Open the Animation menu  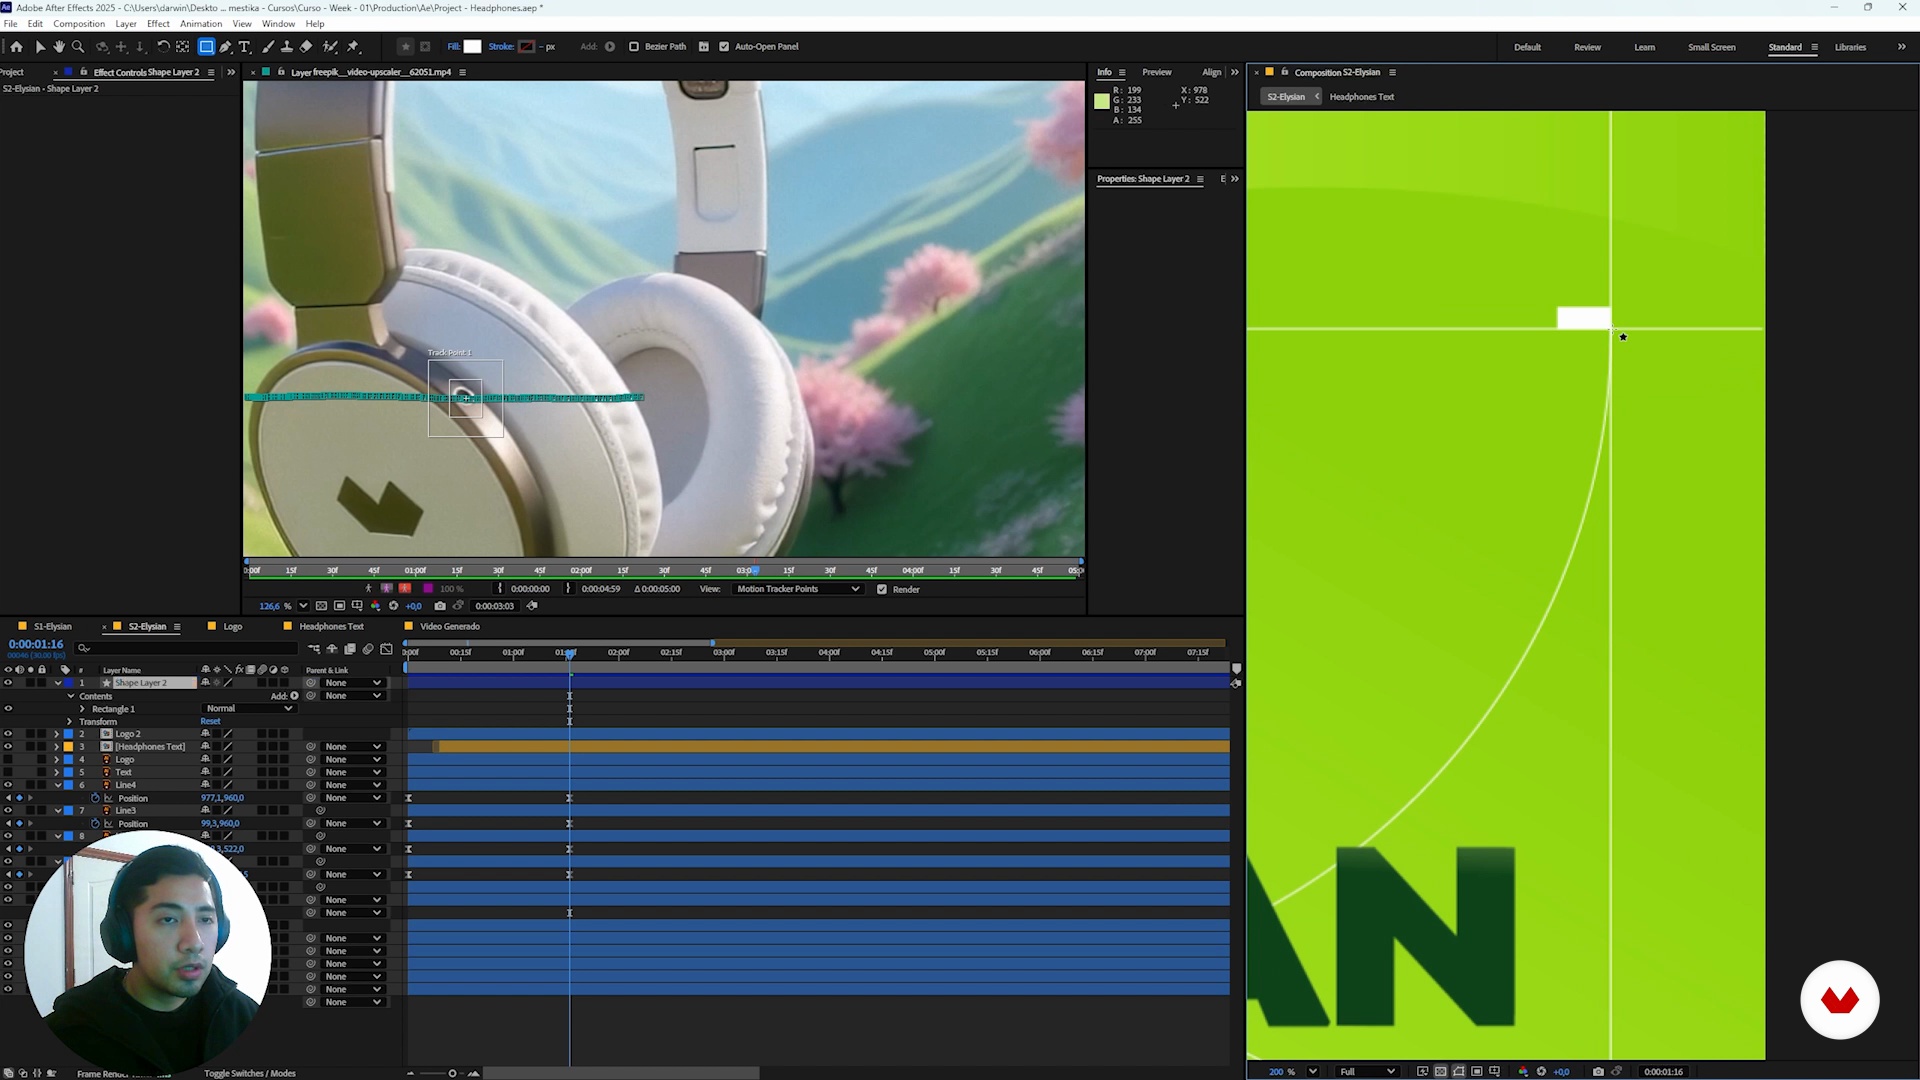coord(201,24)
